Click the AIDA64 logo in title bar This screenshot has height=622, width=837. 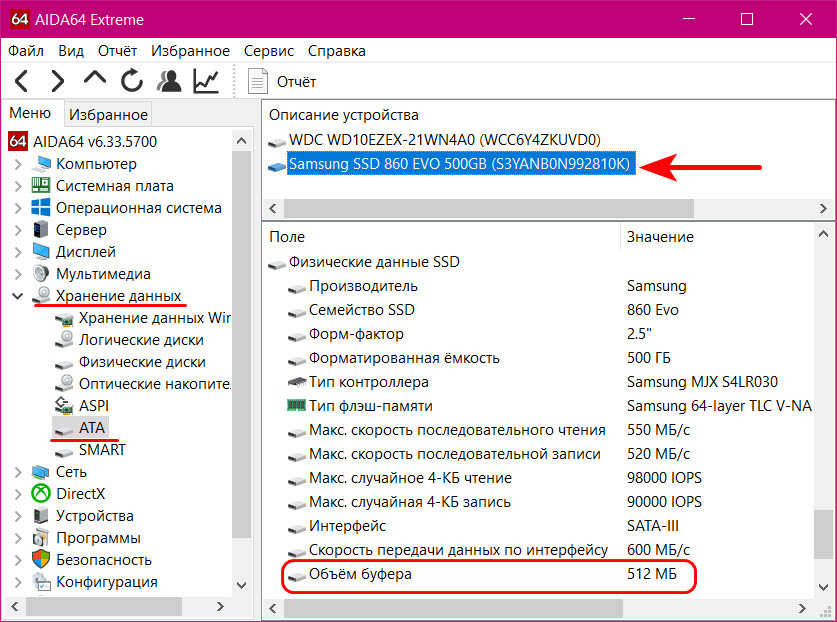click(x=19, y=19)
